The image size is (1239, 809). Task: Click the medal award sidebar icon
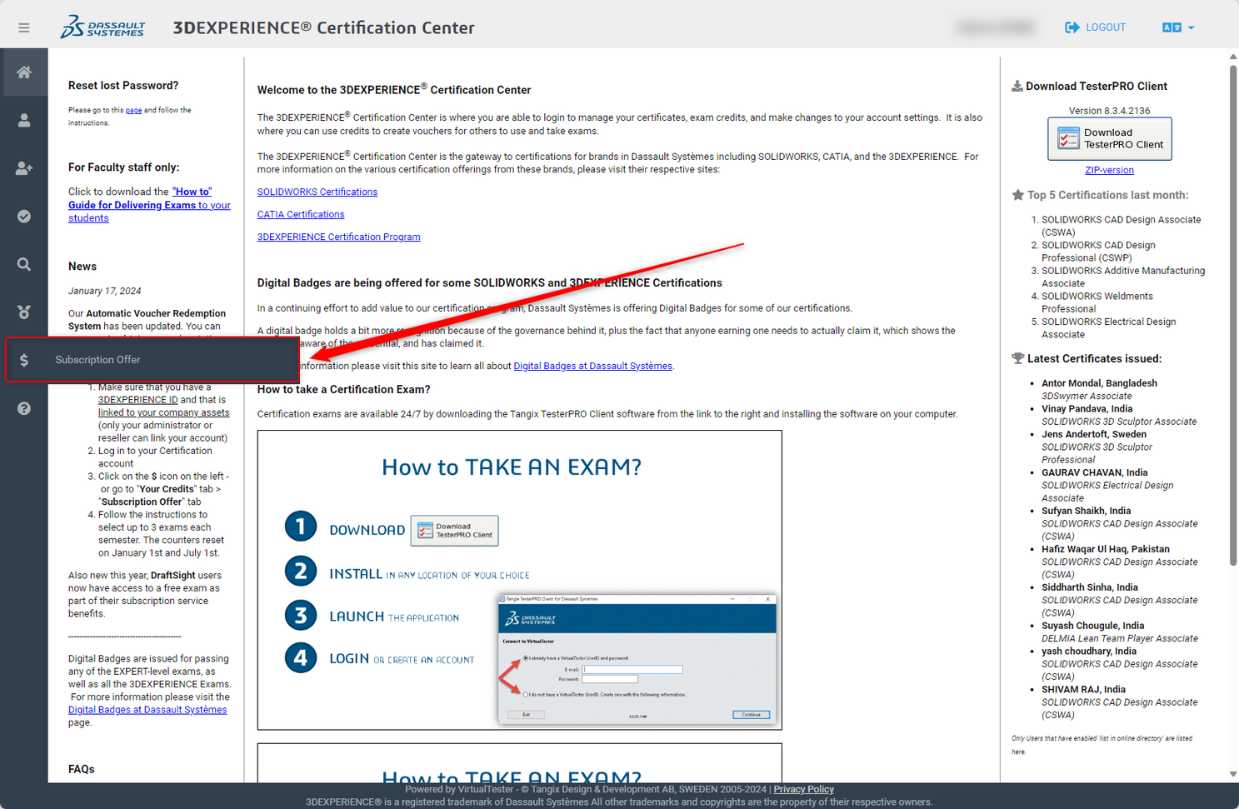point(24,312)
